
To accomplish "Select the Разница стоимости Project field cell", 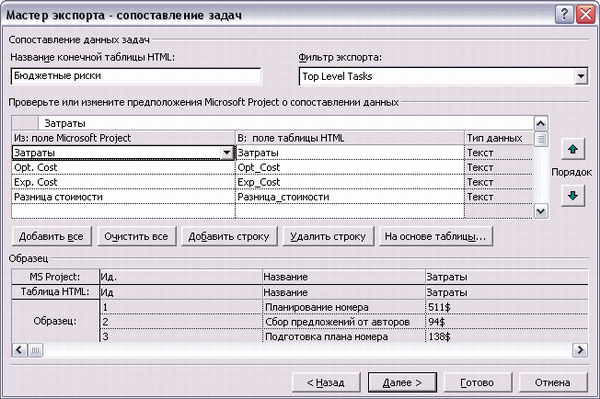I will click(x=124, y=197).
